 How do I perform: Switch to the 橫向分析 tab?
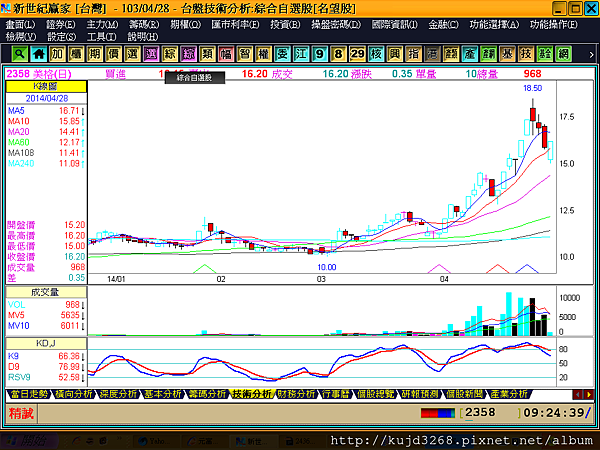pos(73,394)
